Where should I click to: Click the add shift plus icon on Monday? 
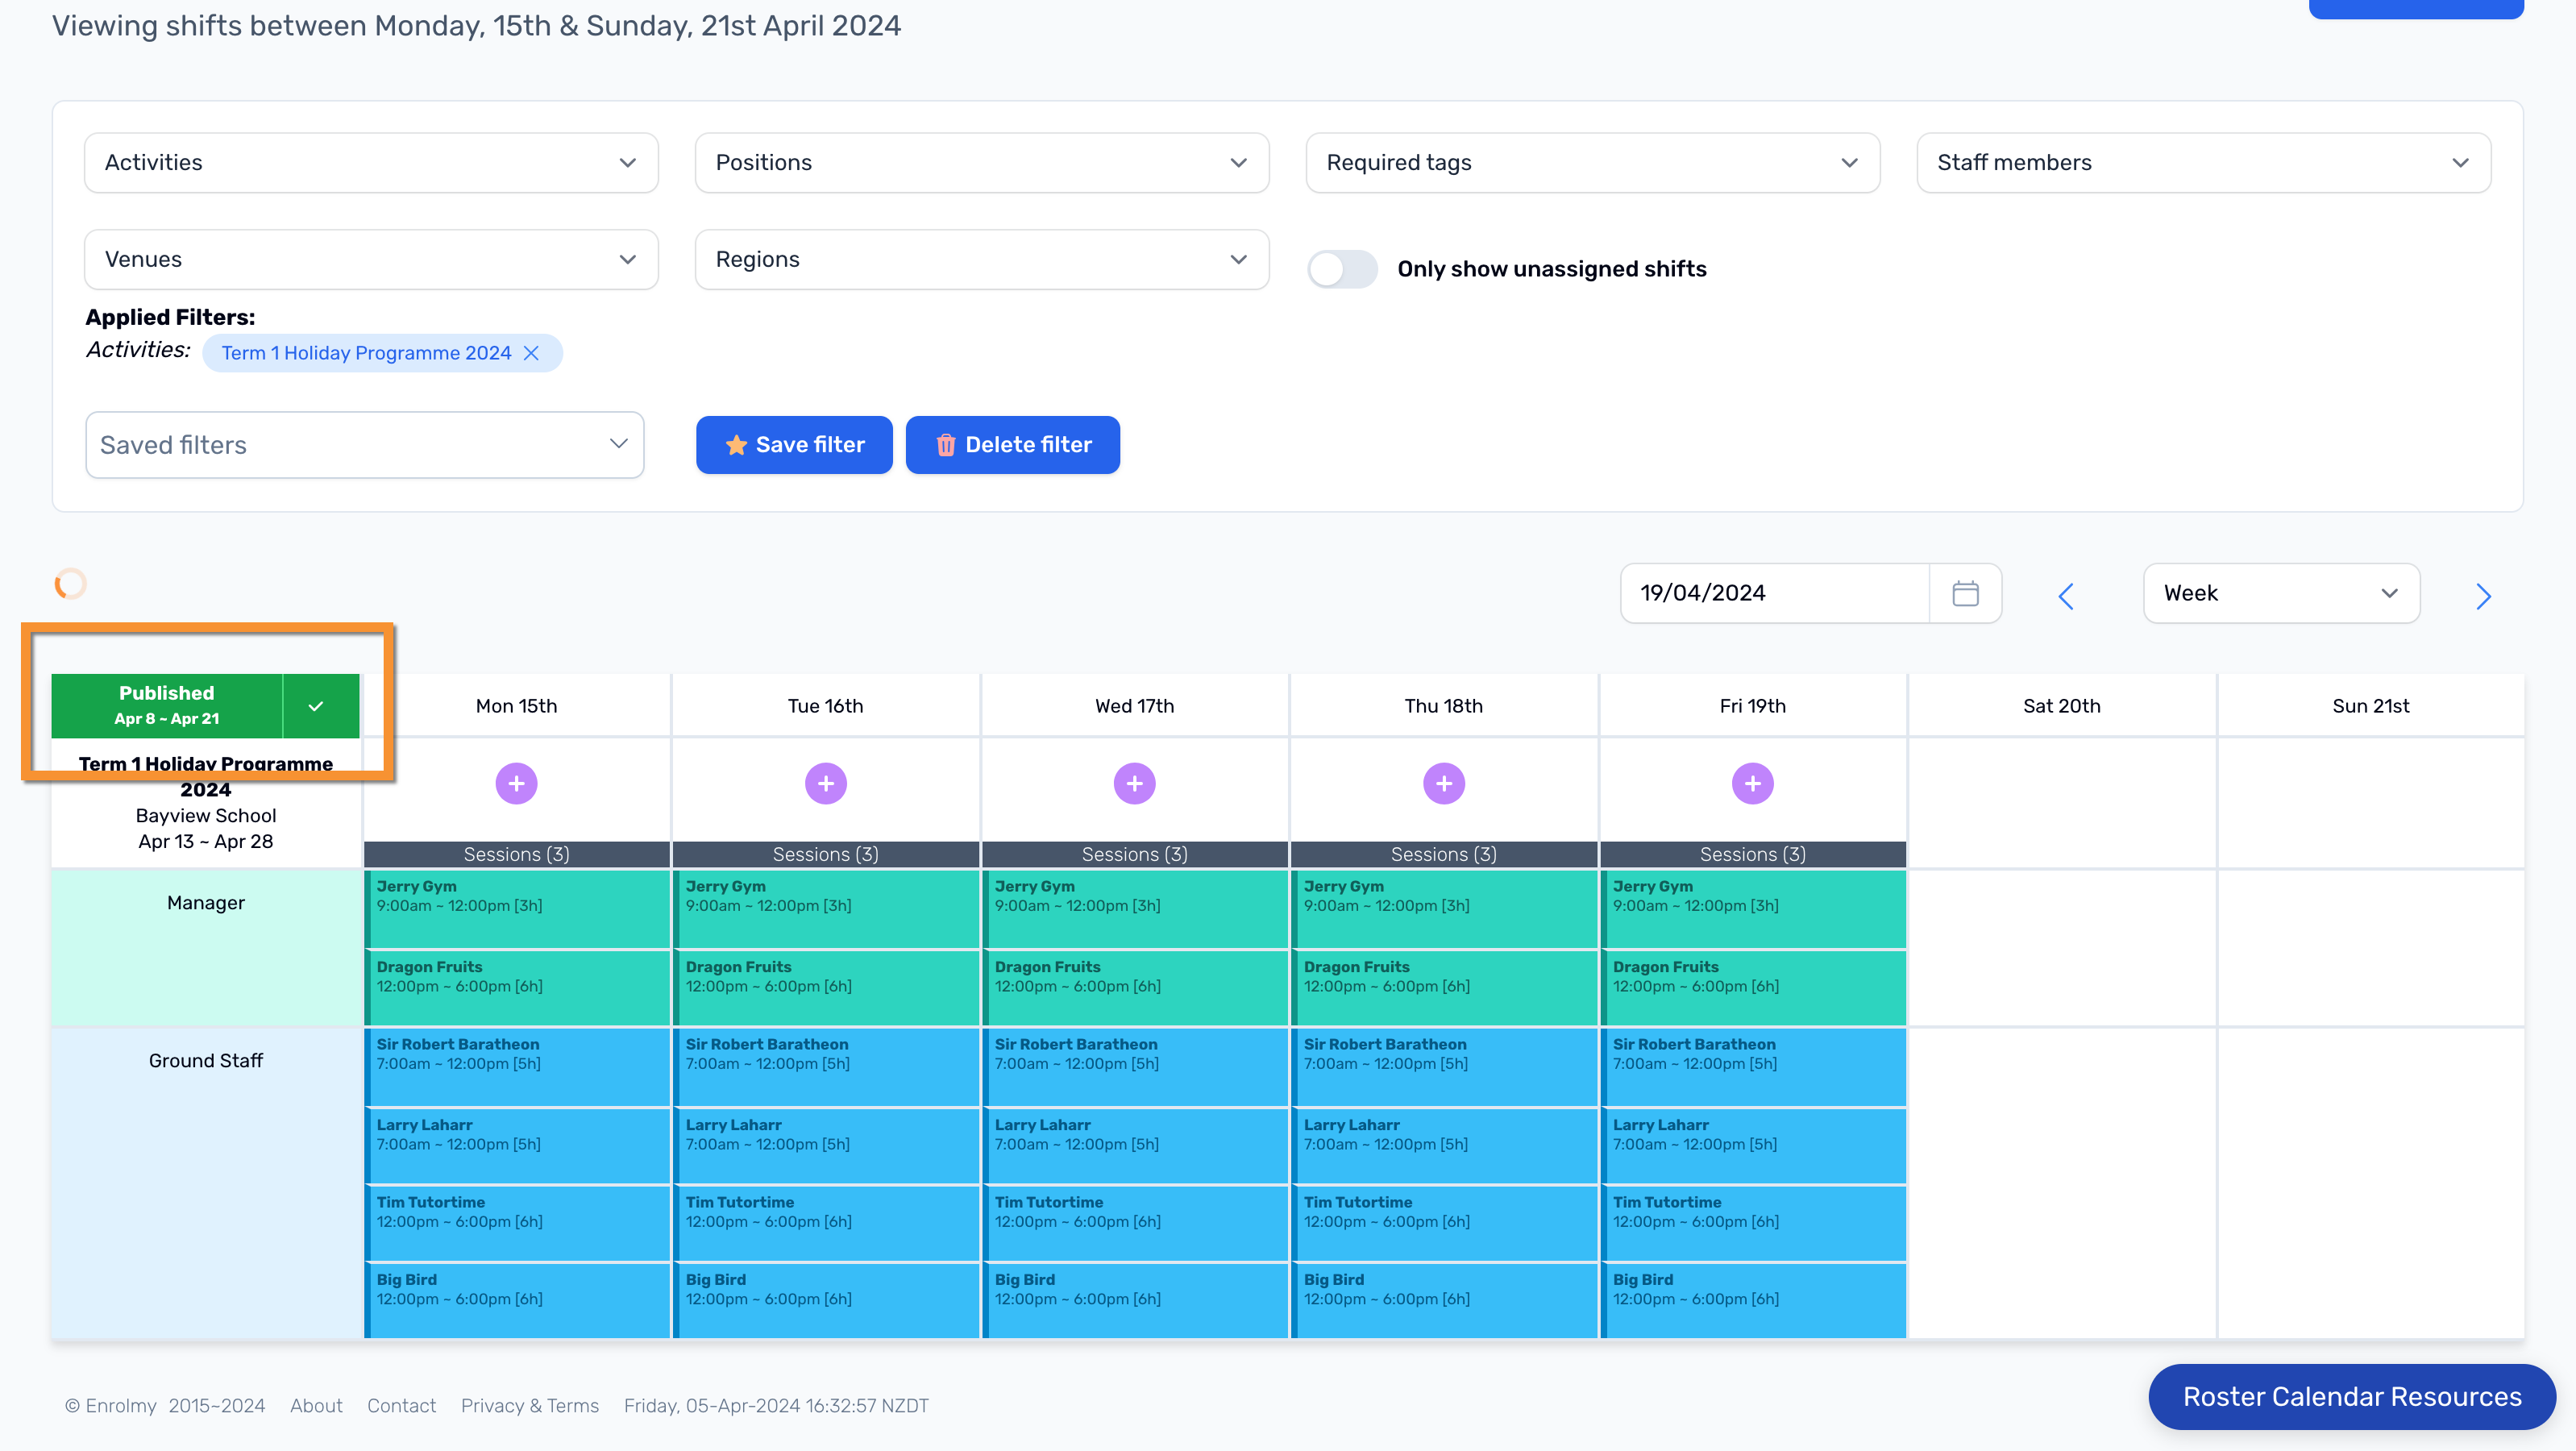517,784
